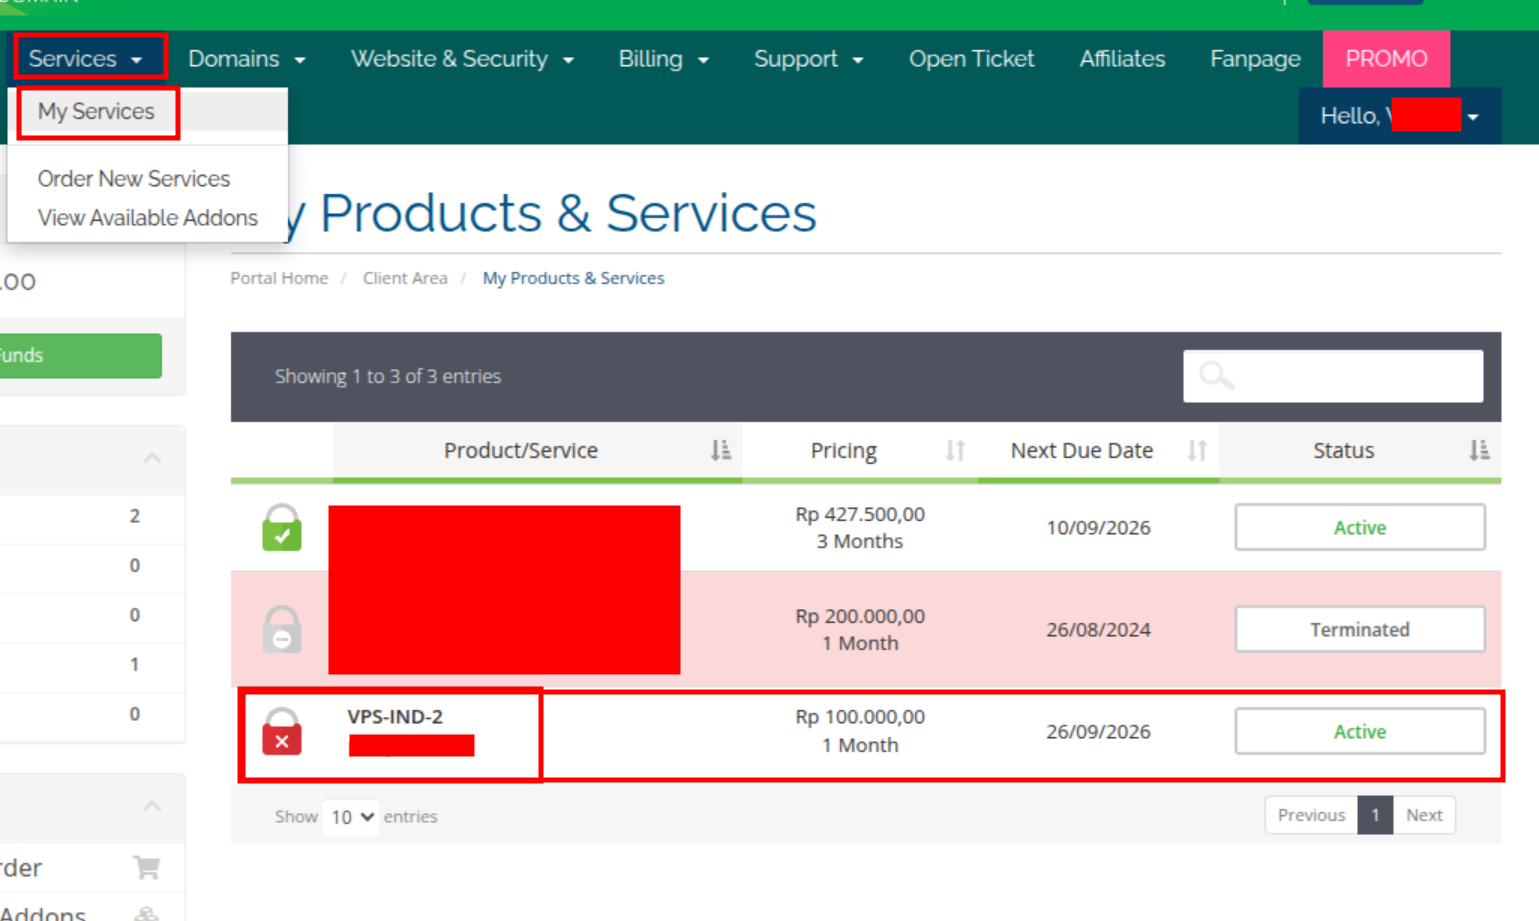This screenshot has width=1539, height=921.
Task: Click Rp 100.000,00 price cell
Action: point(860,717)
